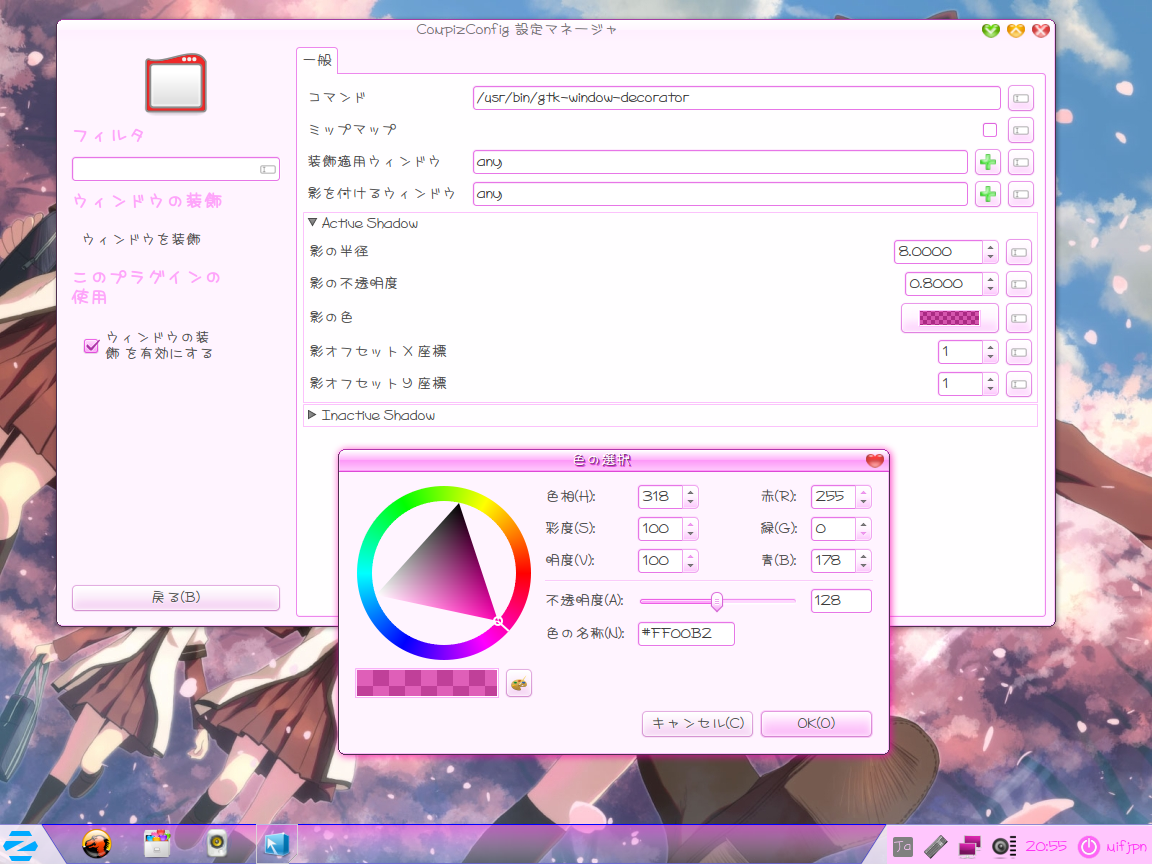Viewport: 1152px width, 864px height.
Task: Increase 影の半径 spinner value
Action: (x=991, y=247)
